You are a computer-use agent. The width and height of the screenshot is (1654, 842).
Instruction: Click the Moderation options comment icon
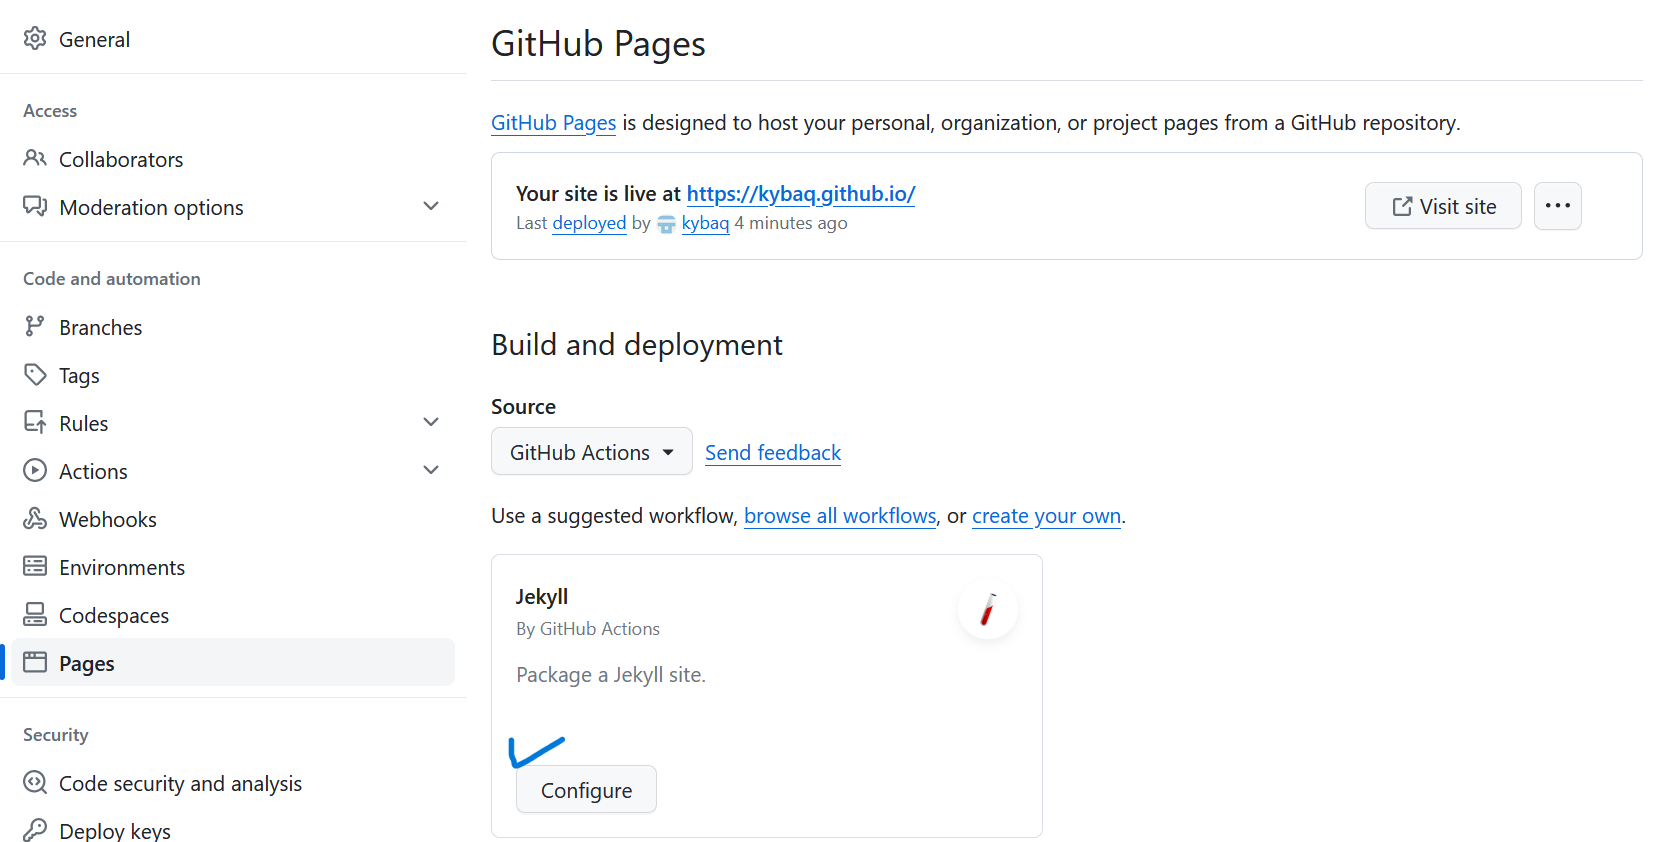click(35, 207)
